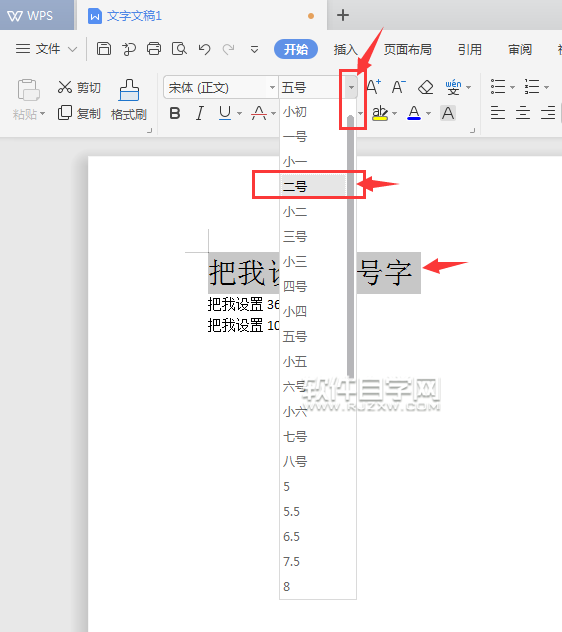Viewport: 562px width, 632px height.
Task: Toggle character shading A button
Action: point(448,113)
